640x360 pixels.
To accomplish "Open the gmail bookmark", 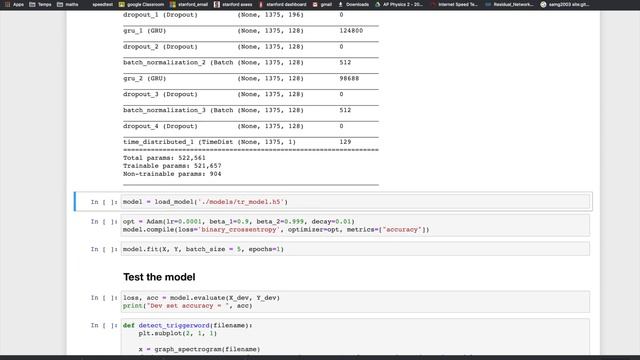I will point(322,4).
